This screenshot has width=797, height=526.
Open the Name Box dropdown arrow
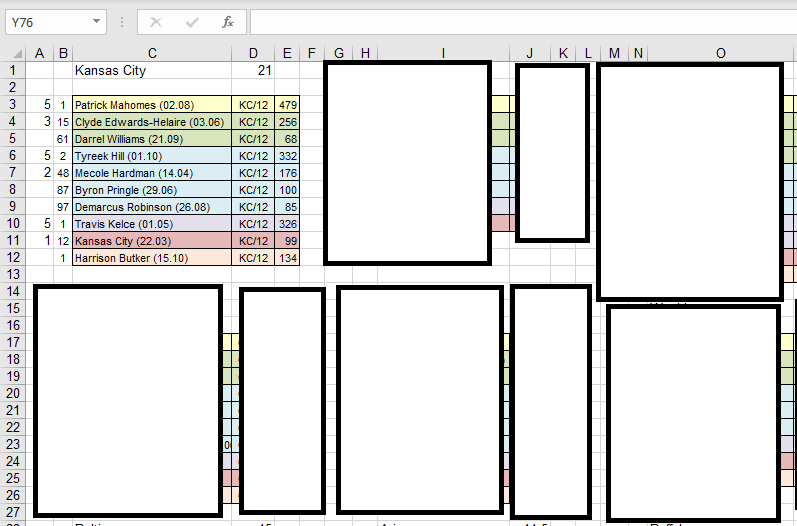pyautogui.click(x=96, y=21)
